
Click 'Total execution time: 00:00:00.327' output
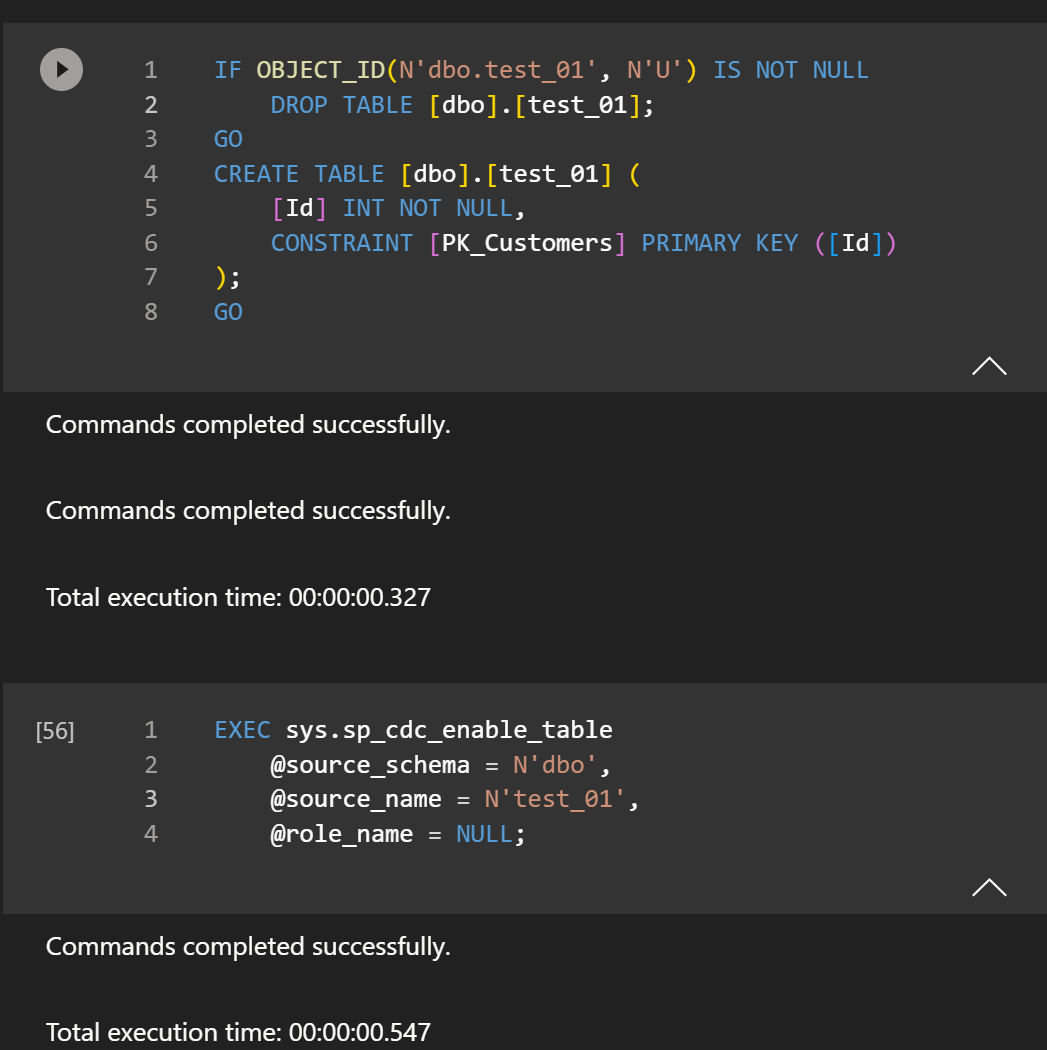[x=238, y=597]
